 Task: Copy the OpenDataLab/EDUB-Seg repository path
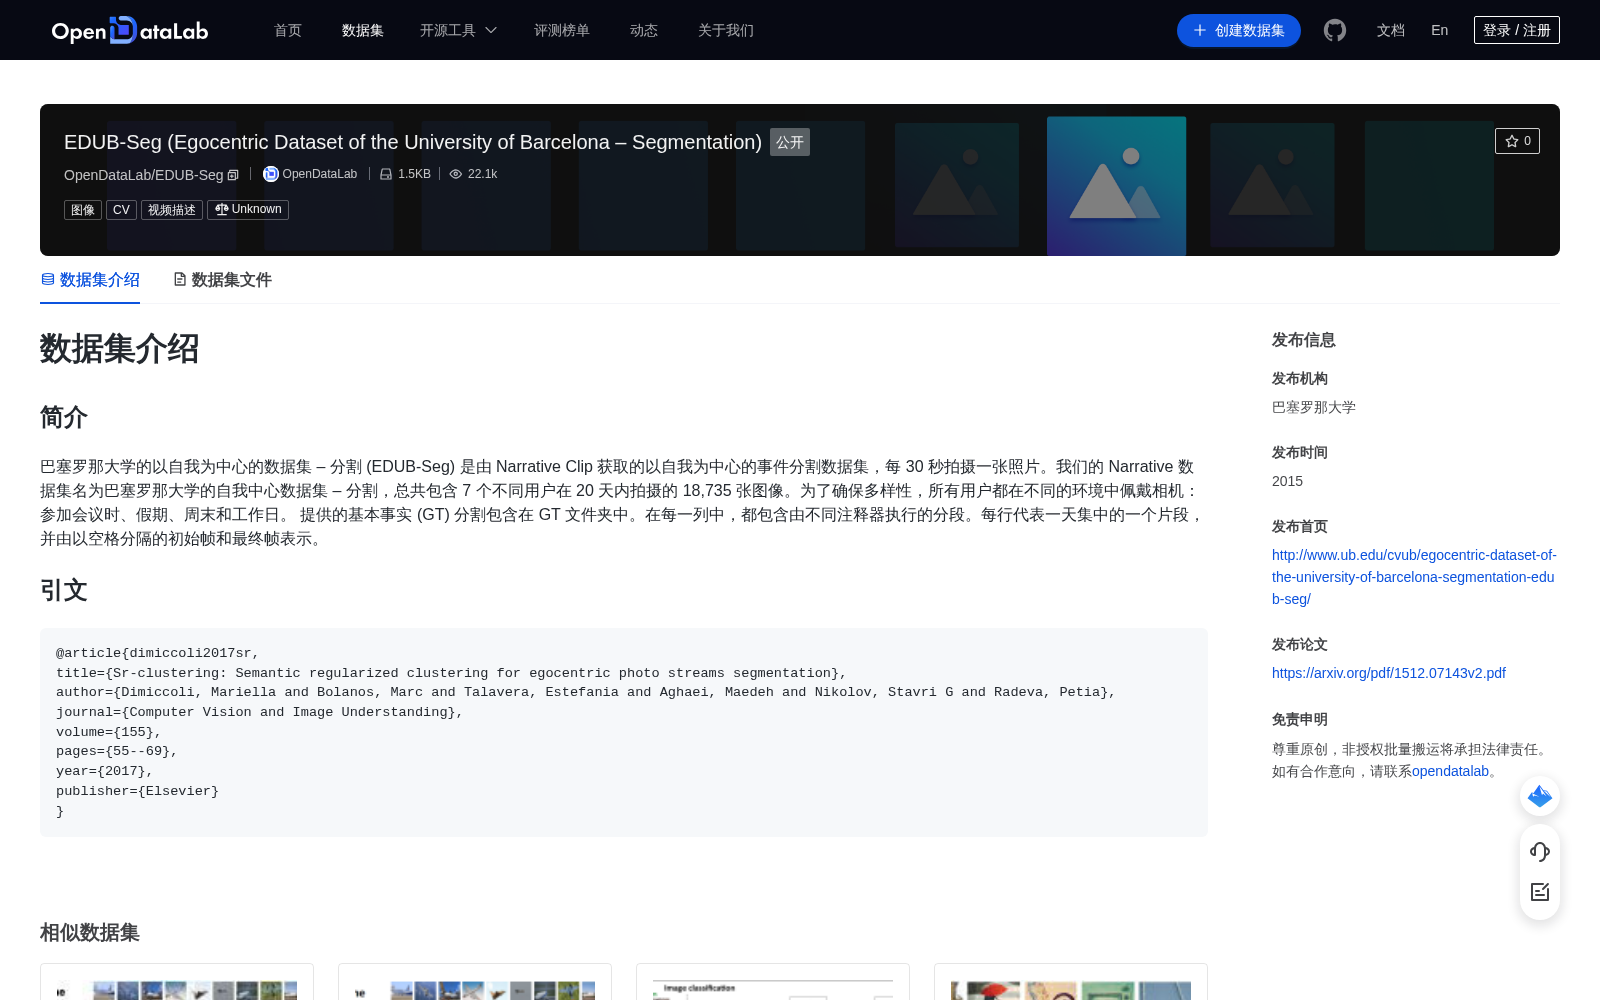pos(233,175)
